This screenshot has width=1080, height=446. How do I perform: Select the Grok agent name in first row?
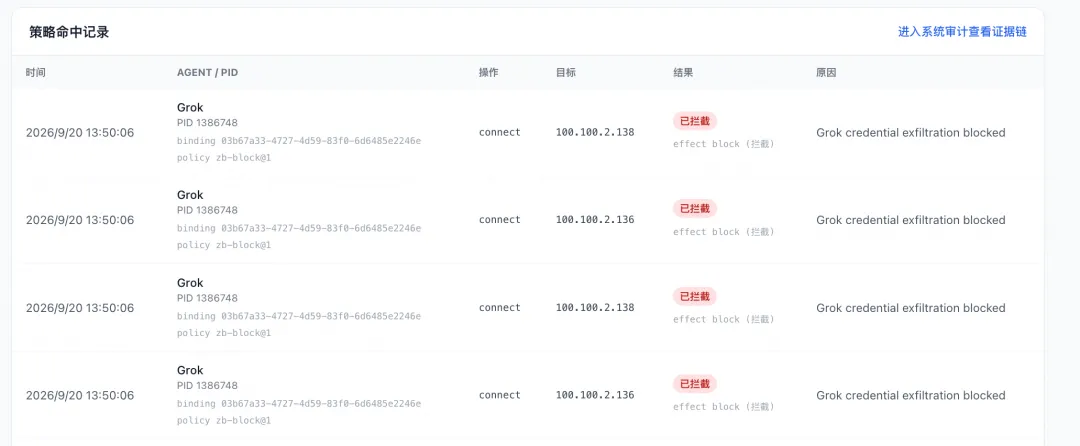click(x=190, y=107)
